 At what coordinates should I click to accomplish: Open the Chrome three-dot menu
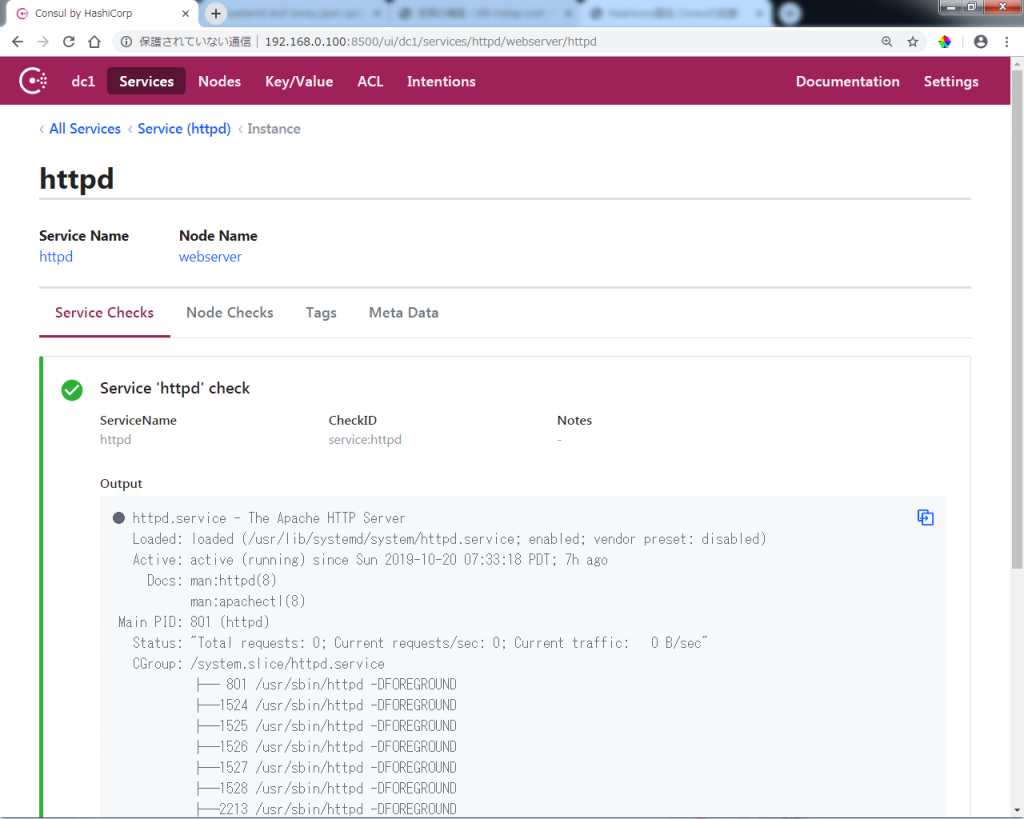[x=1006, y=42]
